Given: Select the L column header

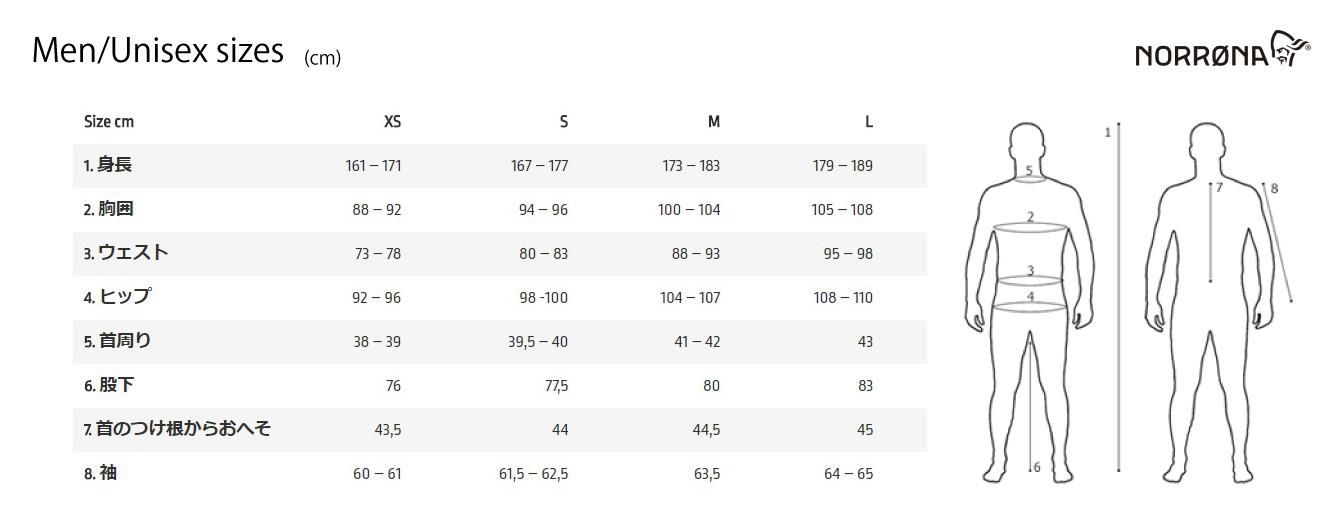Looking at the screenshot, I should point(869,122).
